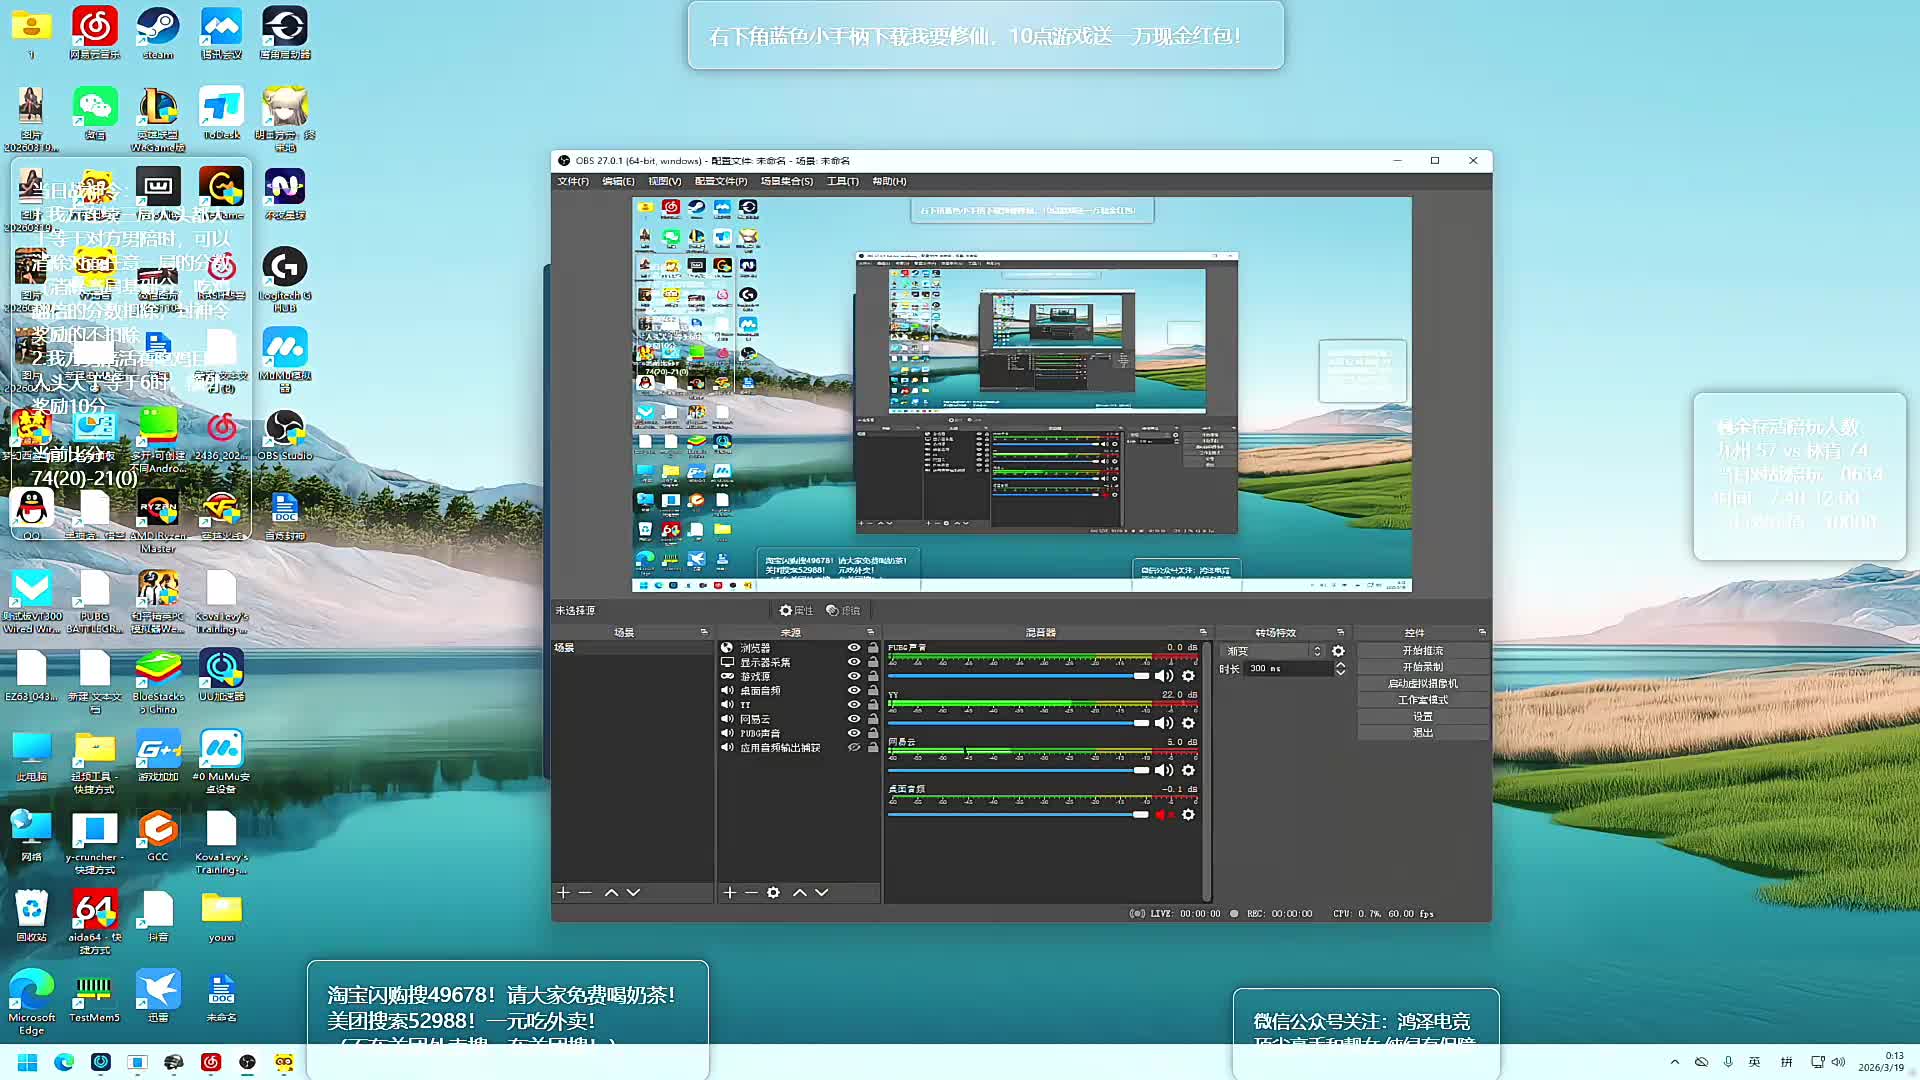Viewport: 1920px width, 1080px height.
Task: Pop out the 来源 sources panel
Action: pos(870,632)
